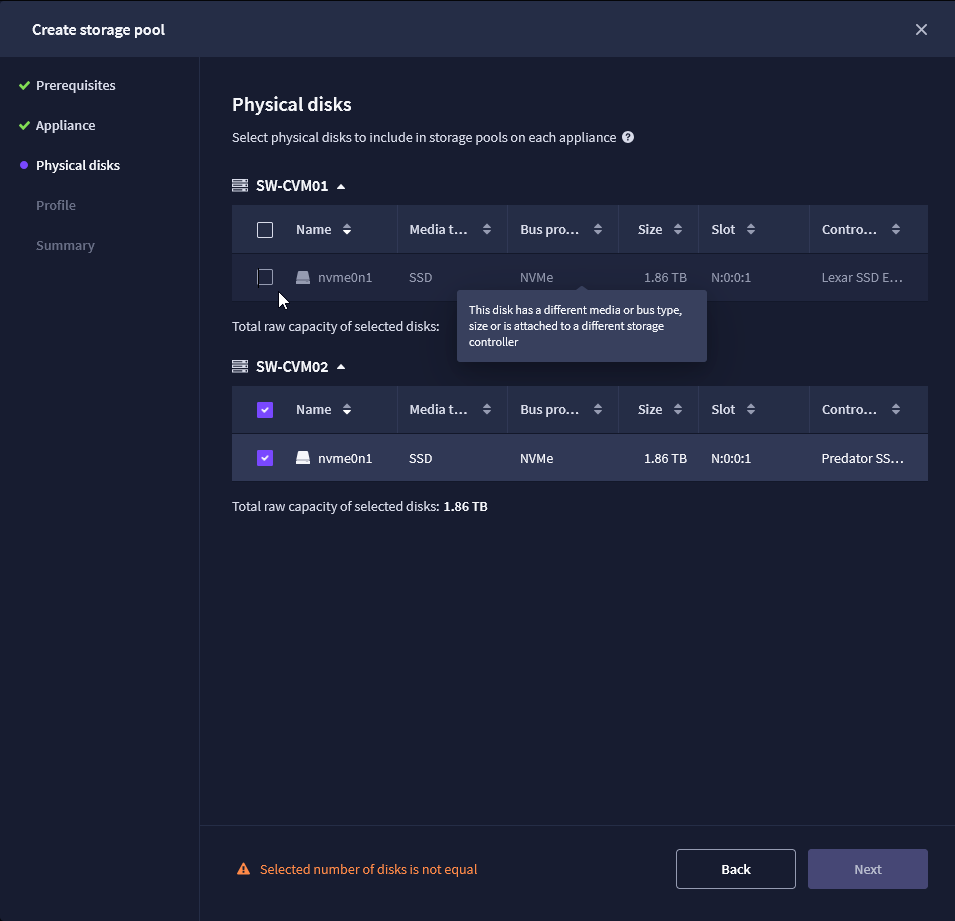Untick the select-all checkbox for SW-CVM02

[x=265, y=410]
